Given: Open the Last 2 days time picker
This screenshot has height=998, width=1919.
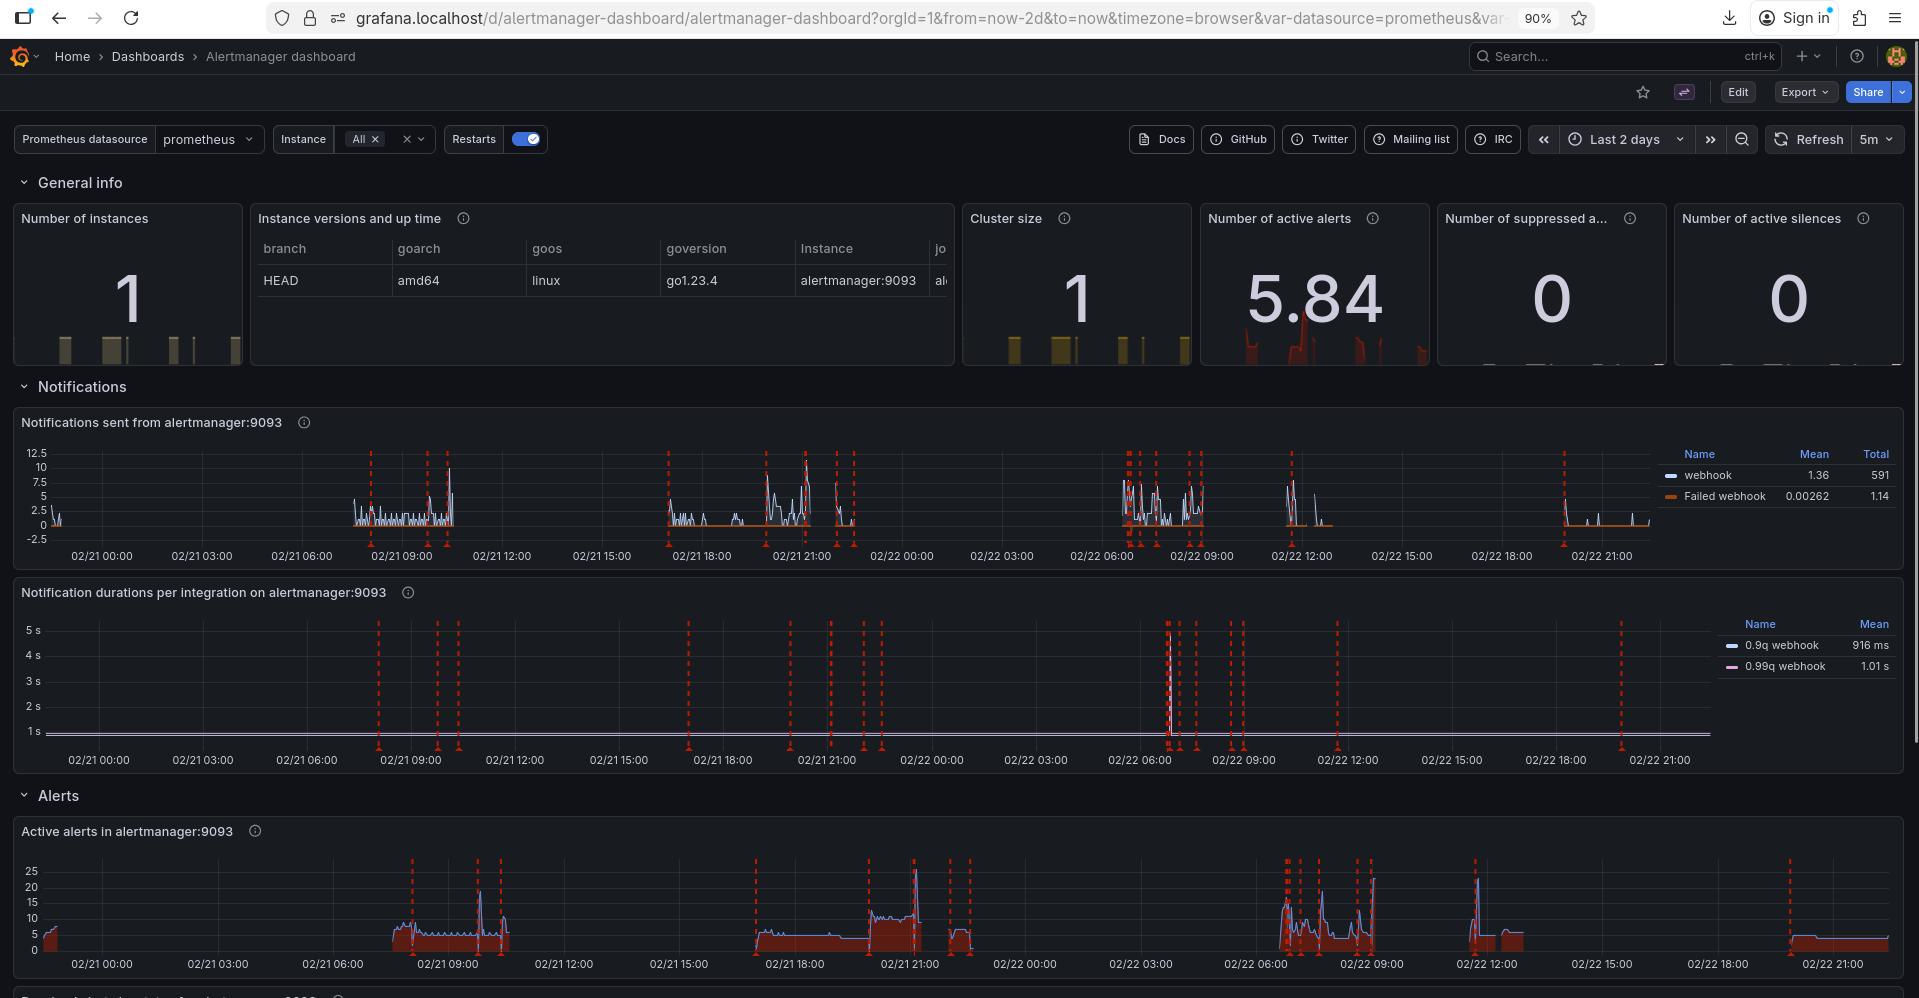Looking at the screenshot, I should coord(1626,140).
